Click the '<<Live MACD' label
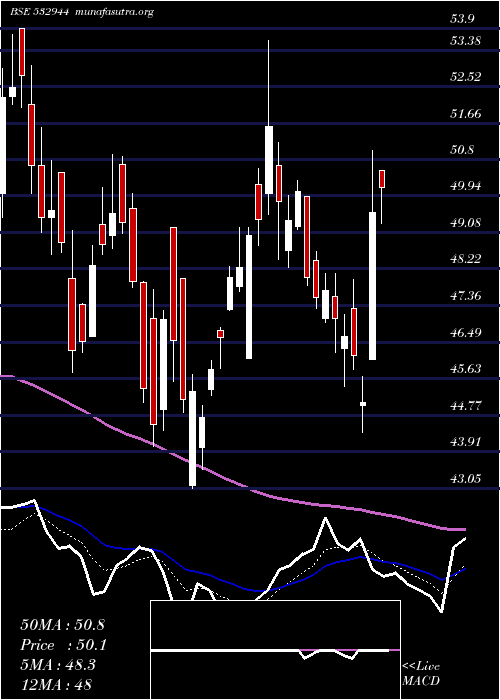This screenshot has width=500, height=700. [421, 673]
